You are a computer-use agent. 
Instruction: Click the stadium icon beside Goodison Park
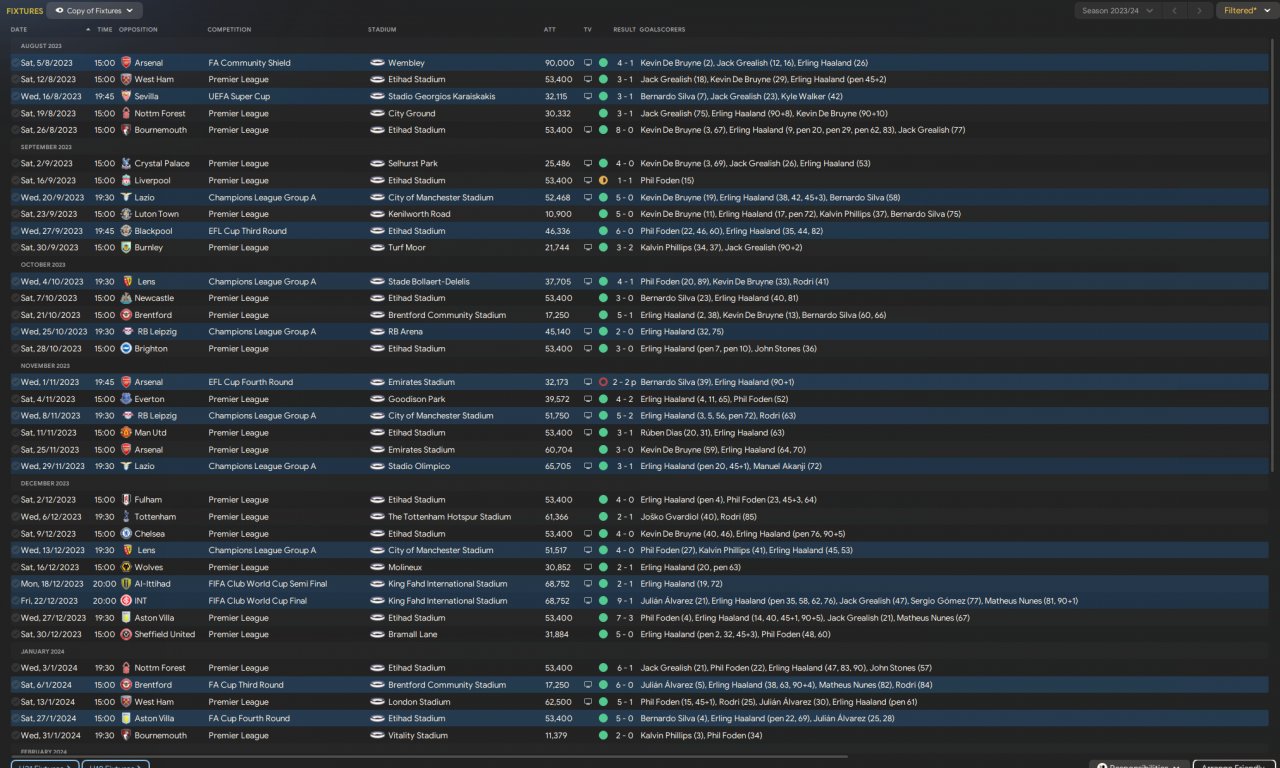pos(377,399)
